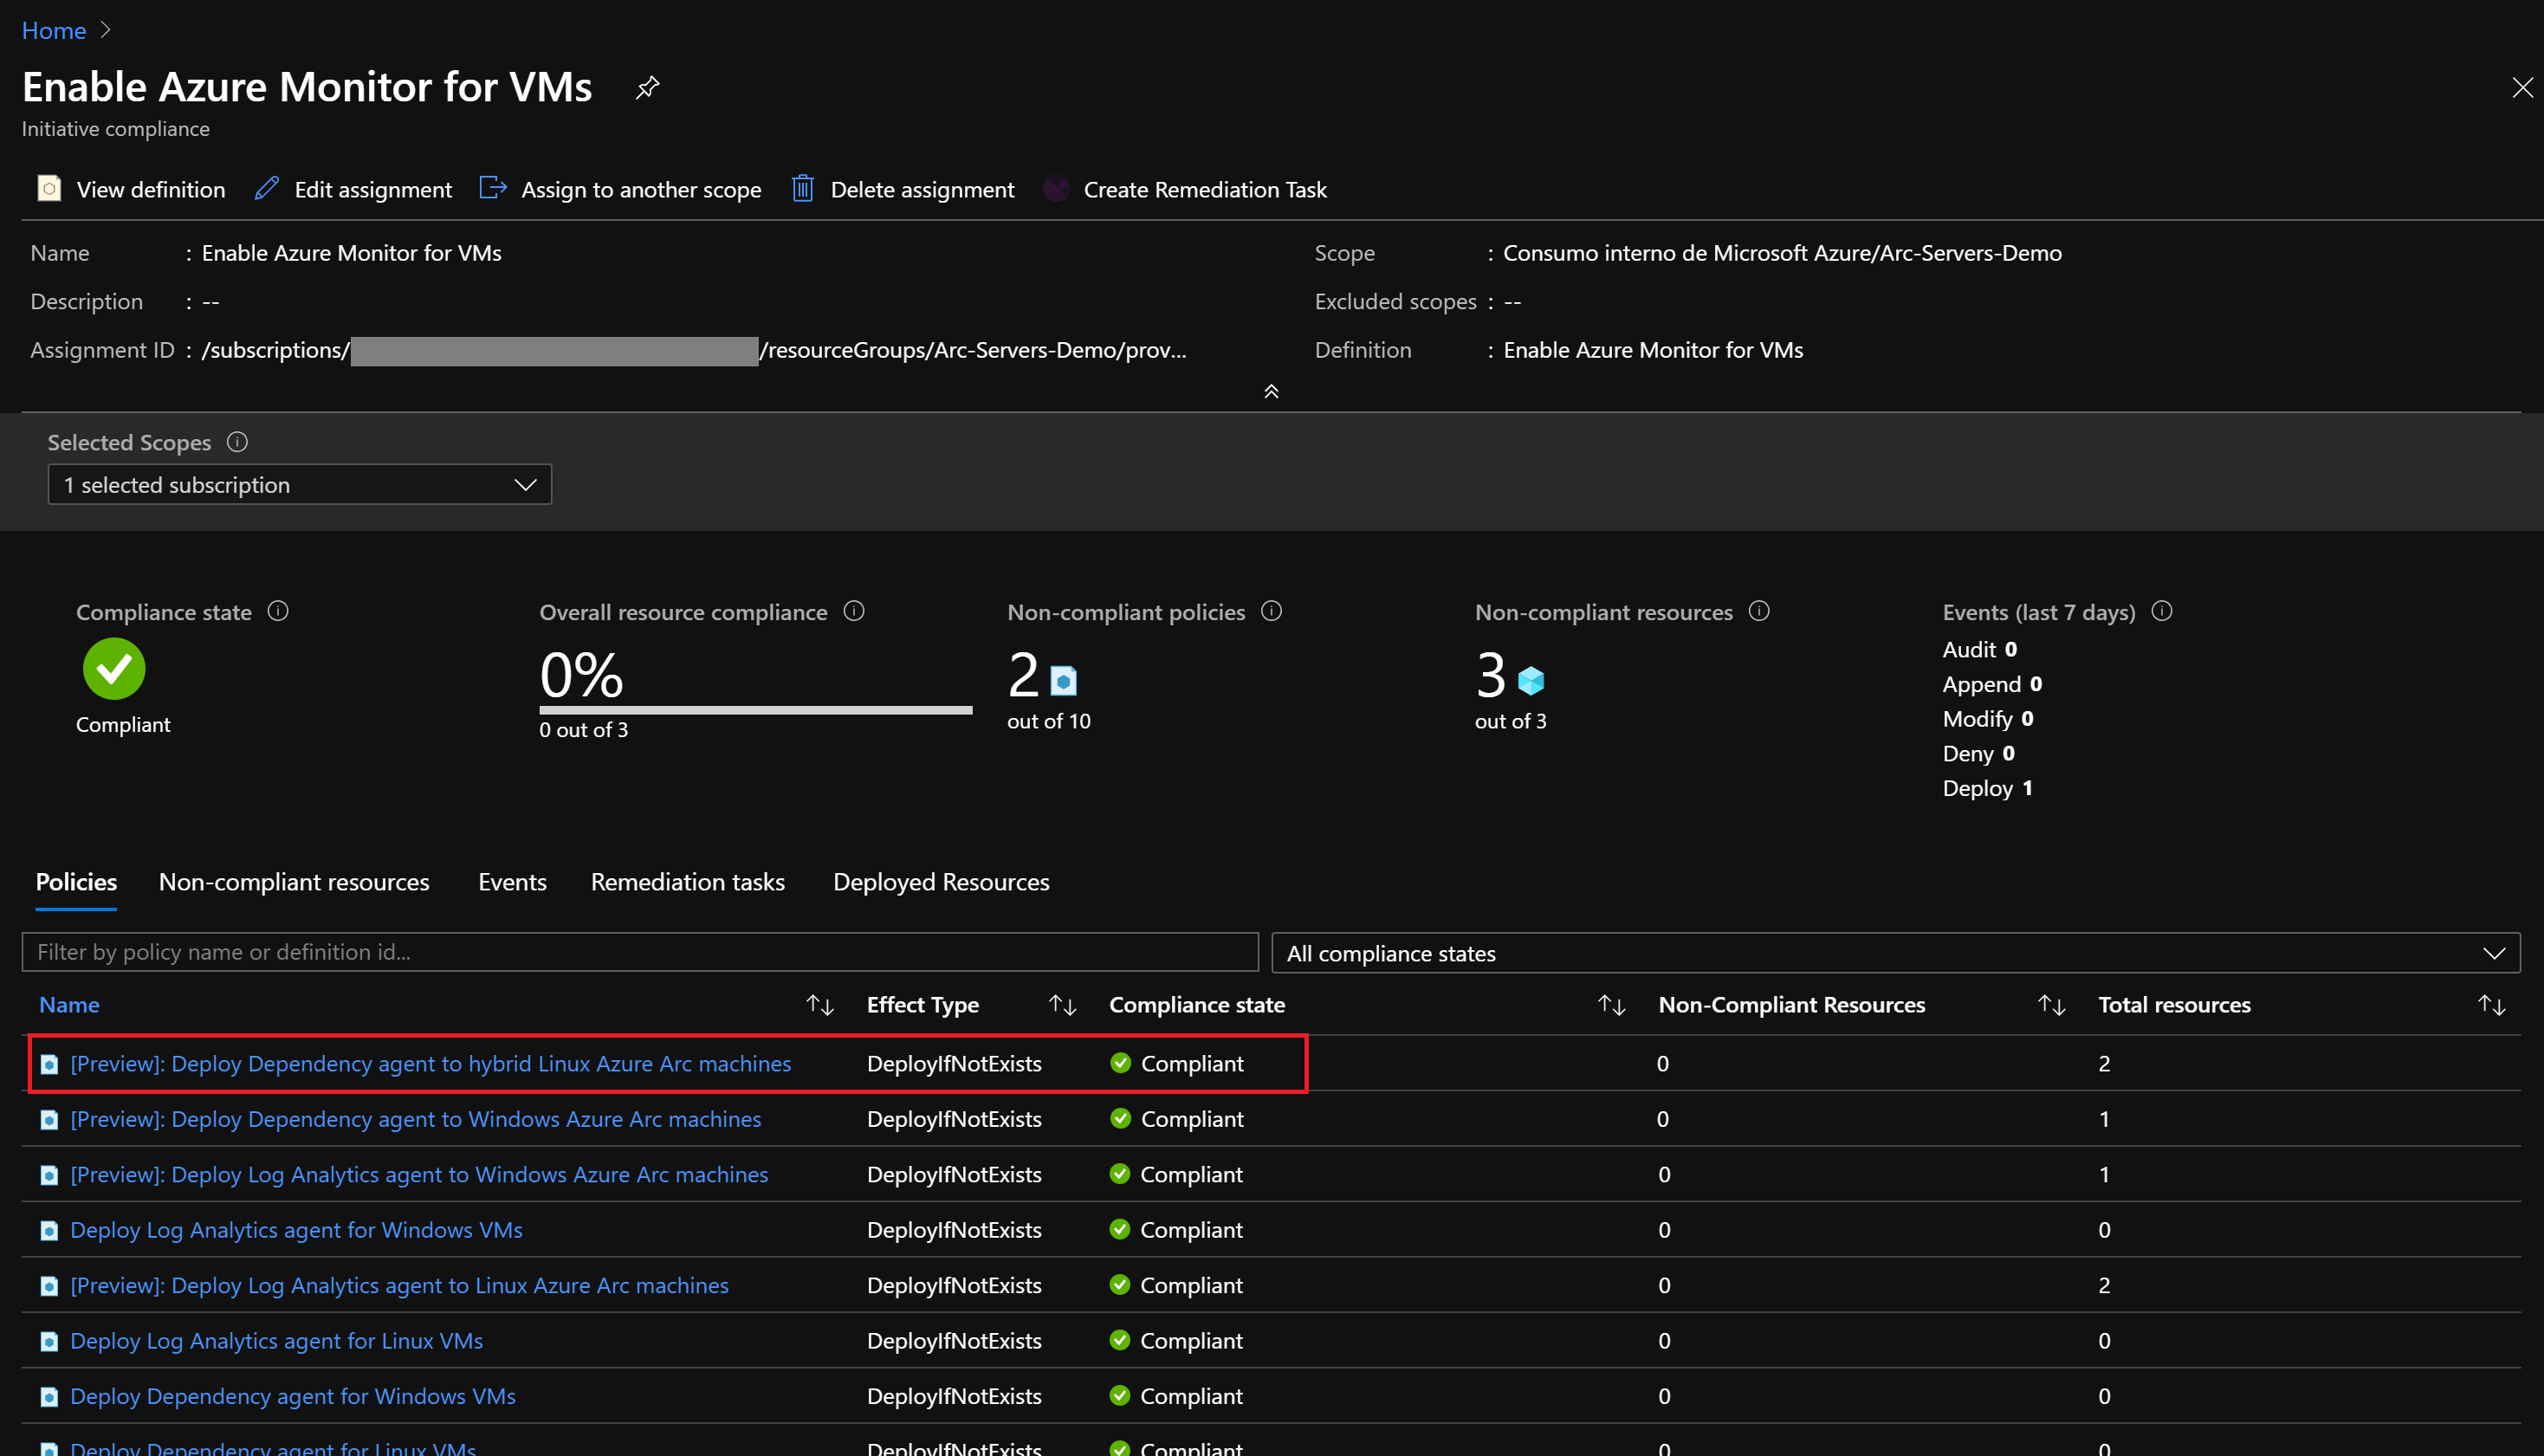Go to the Home breadcrumb link
The height and width of the screenshot is (1456, 2544).
click(x=54, y=30)
